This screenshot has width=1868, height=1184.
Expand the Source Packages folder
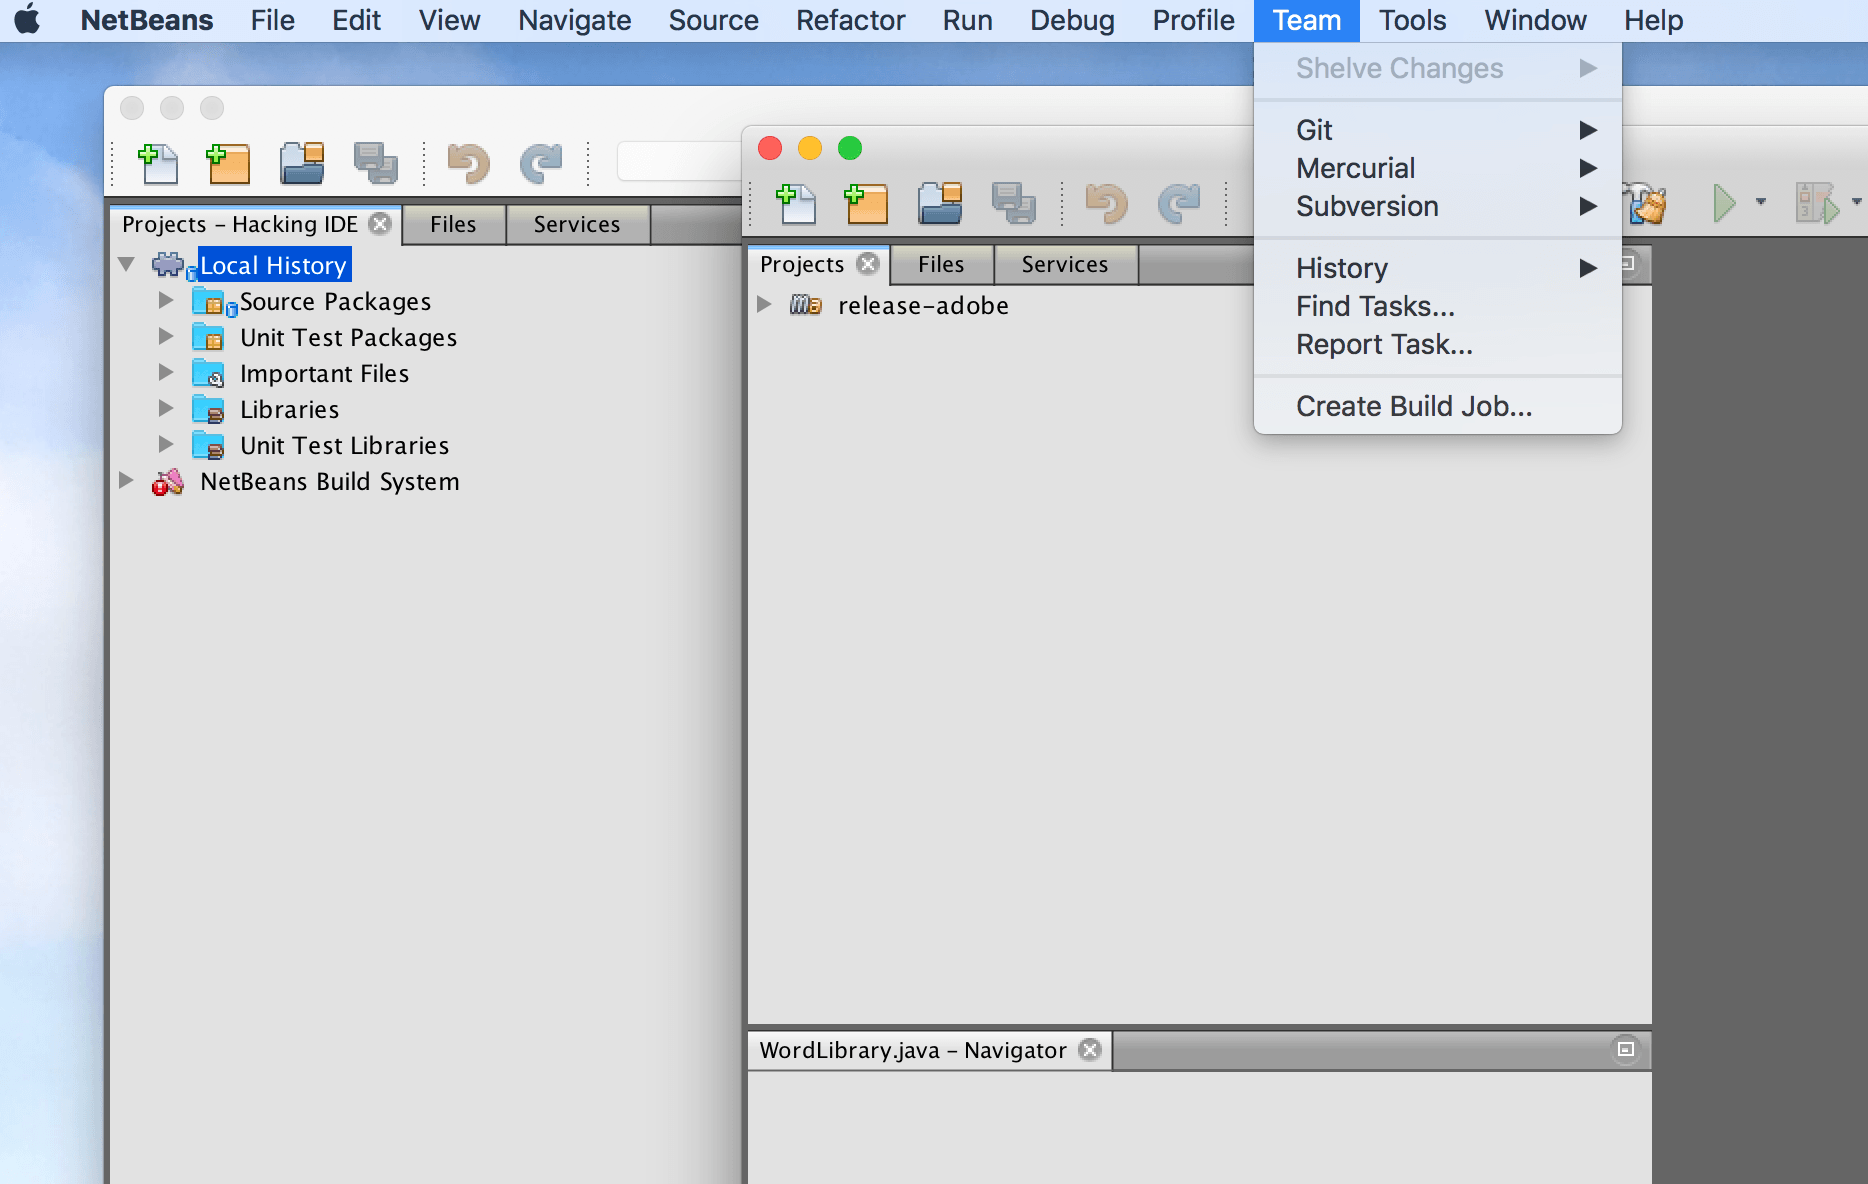point(166,301)
